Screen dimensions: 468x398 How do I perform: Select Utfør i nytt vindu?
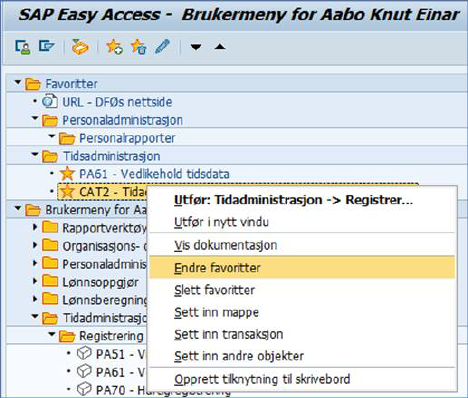pyautogui.click(x=302, y=222)
